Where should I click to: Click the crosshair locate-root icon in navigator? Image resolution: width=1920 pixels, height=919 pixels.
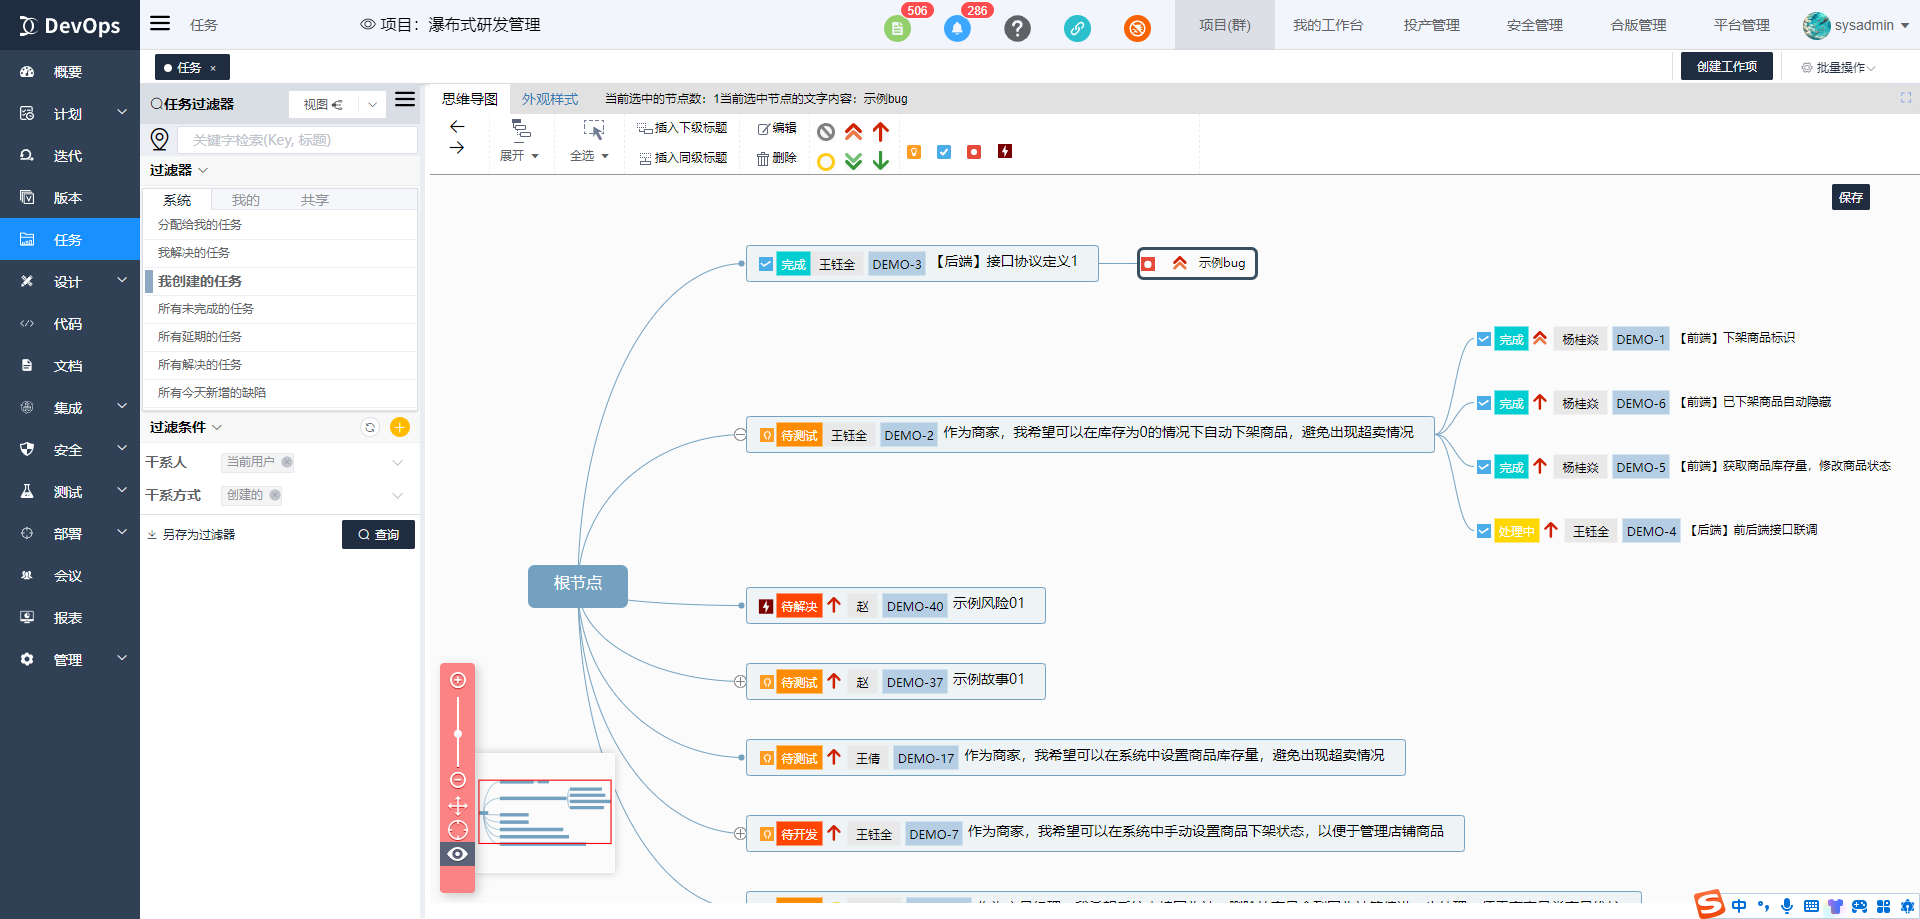coord(458,830)
